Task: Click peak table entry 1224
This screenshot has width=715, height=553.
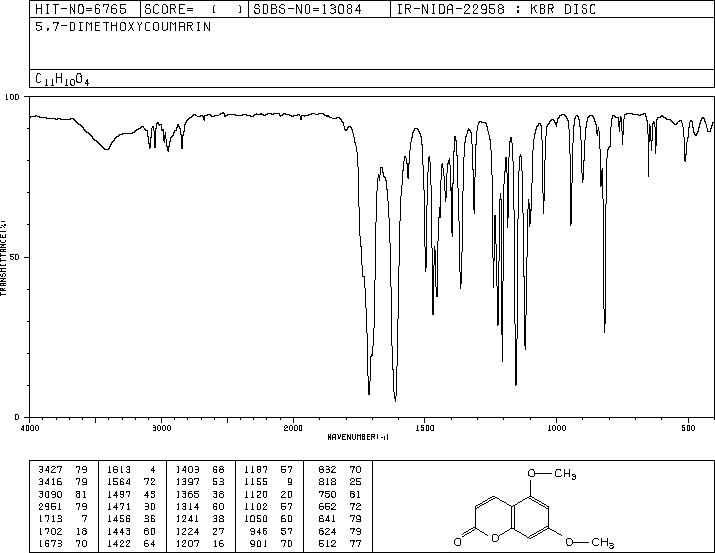Action: 187,531
